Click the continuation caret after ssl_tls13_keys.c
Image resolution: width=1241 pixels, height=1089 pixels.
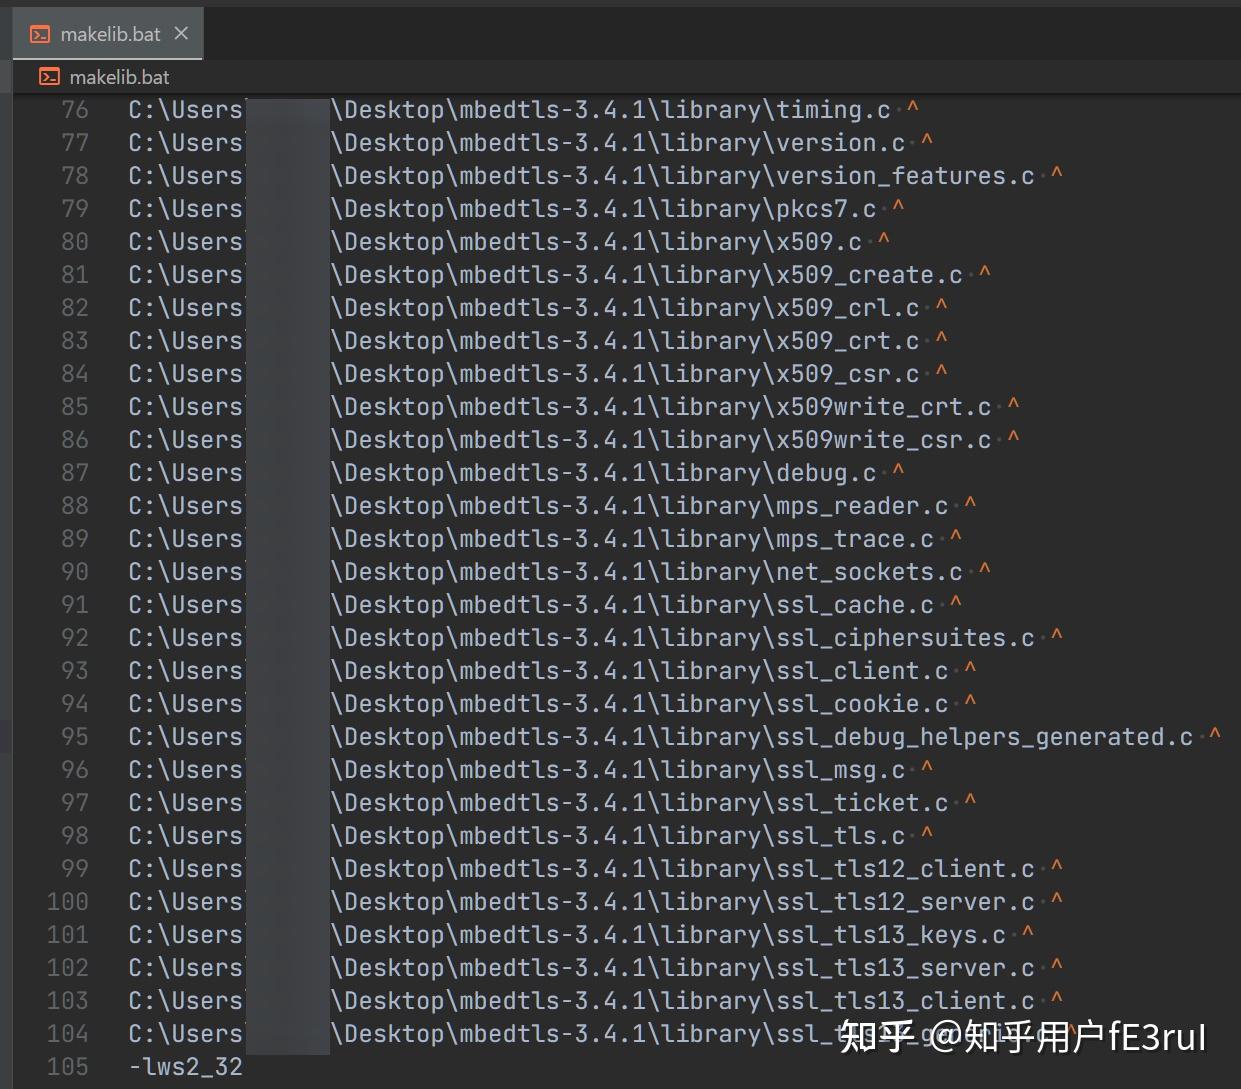pos(1027,933)
